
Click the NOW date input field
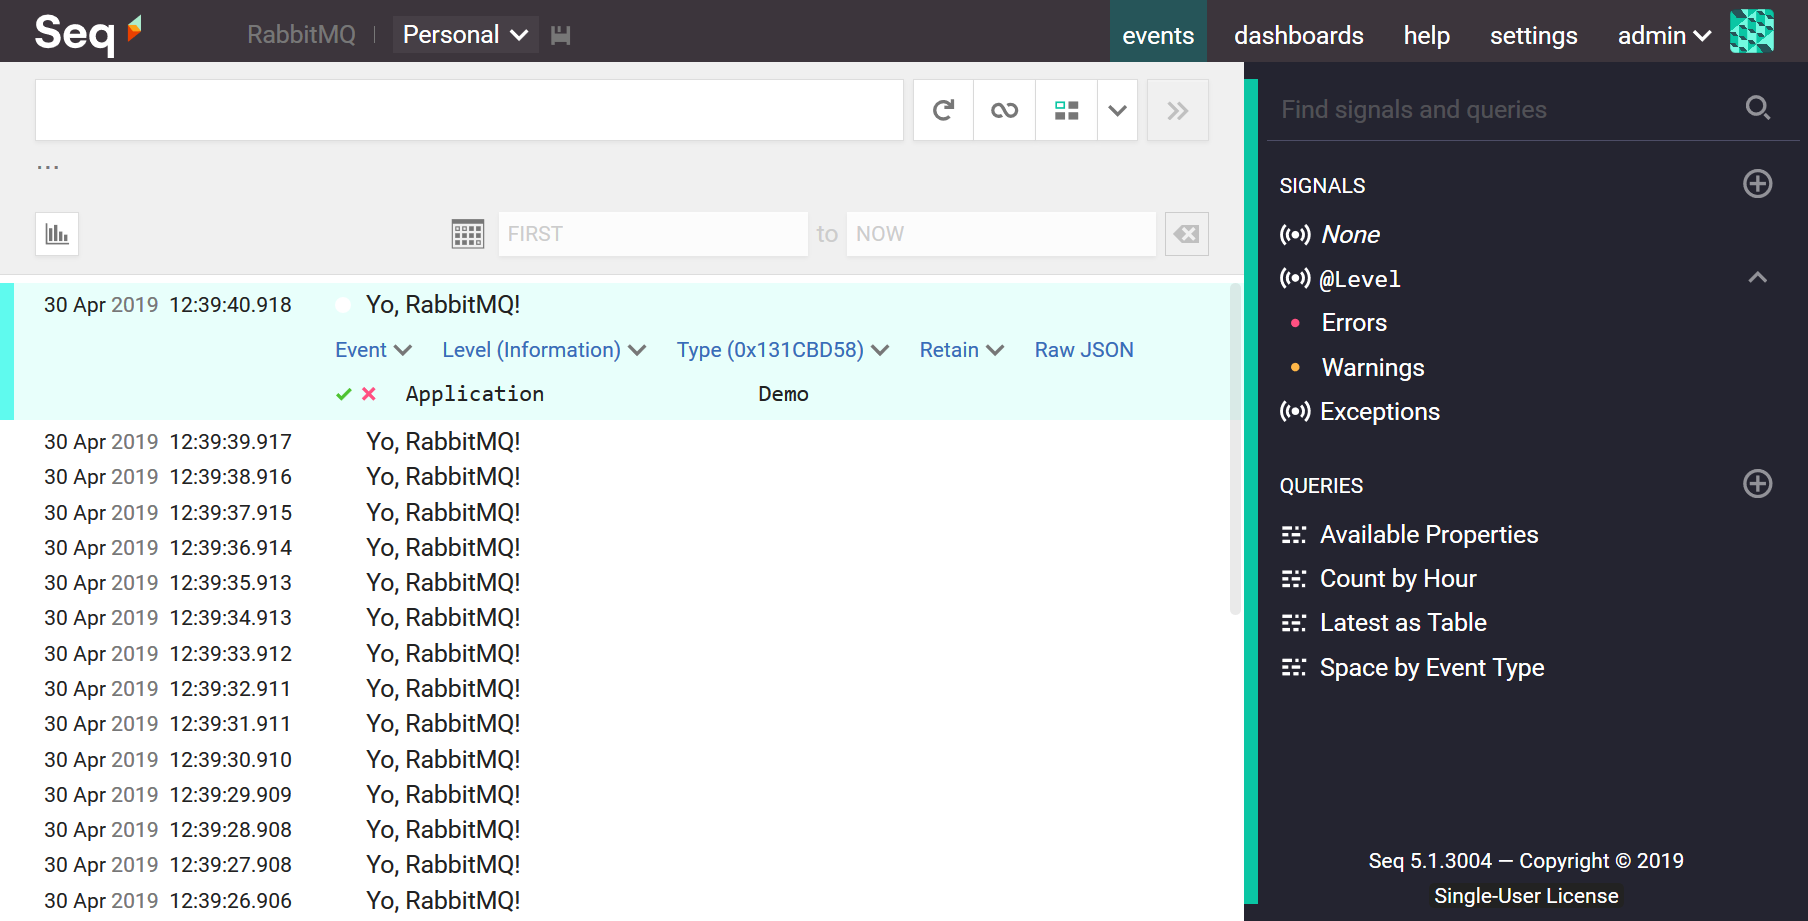[x=1001, y=234]
